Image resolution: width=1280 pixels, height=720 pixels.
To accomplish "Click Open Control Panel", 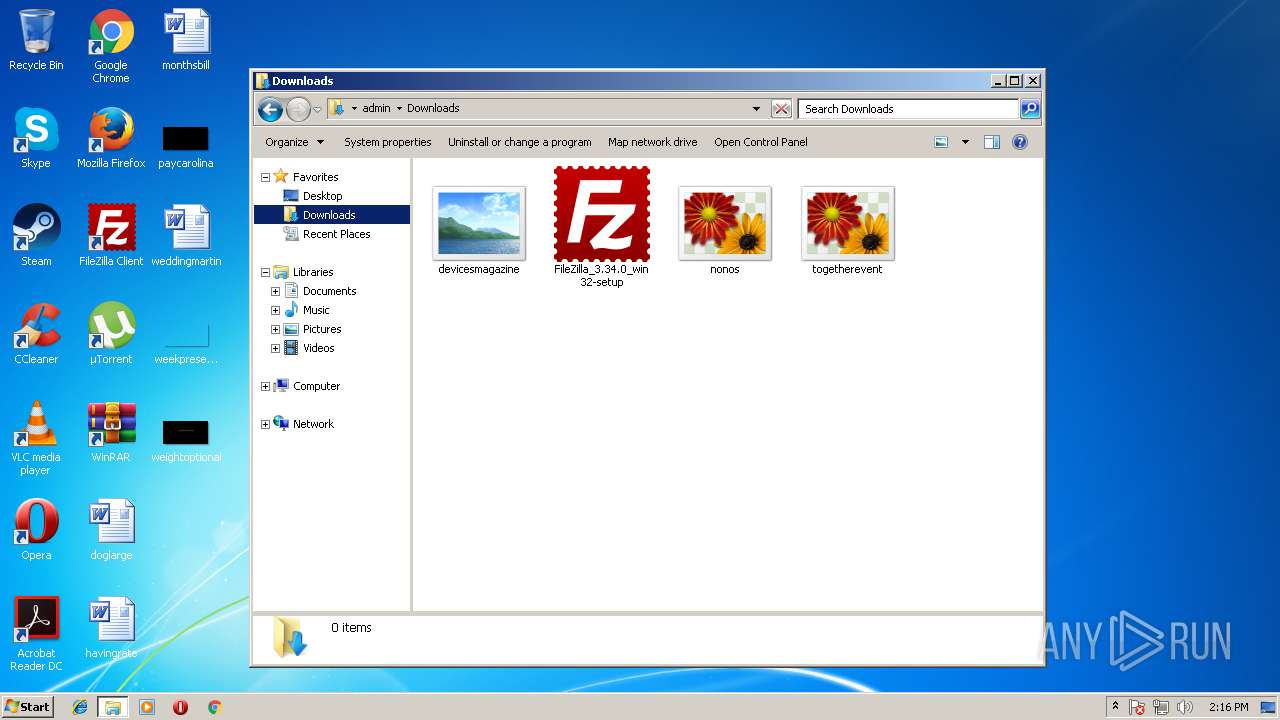I will pos(761,142).
